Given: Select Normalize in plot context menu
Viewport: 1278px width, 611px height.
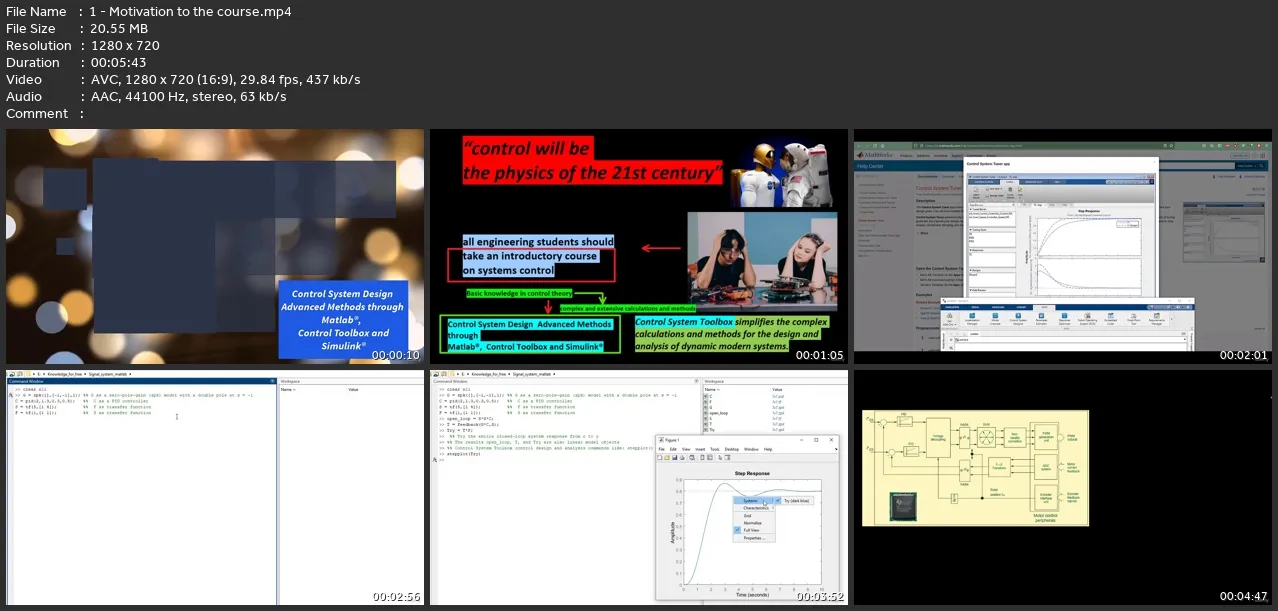Looking at the screenshot, I should point(754,523).
